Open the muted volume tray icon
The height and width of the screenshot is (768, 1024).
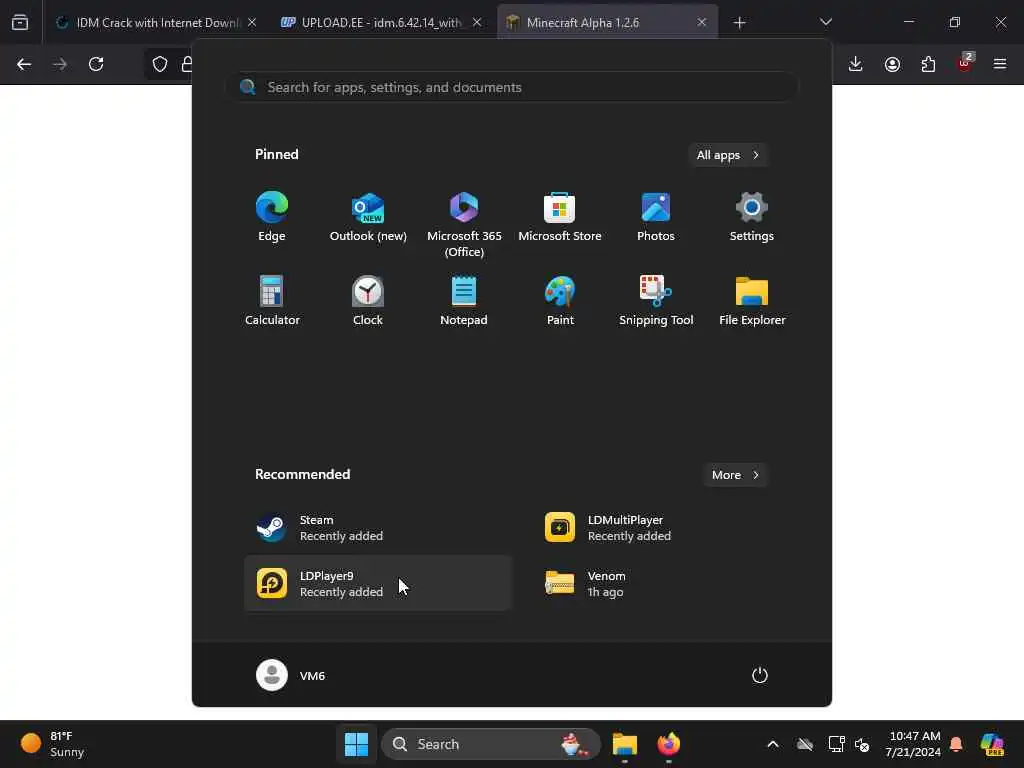862,744
